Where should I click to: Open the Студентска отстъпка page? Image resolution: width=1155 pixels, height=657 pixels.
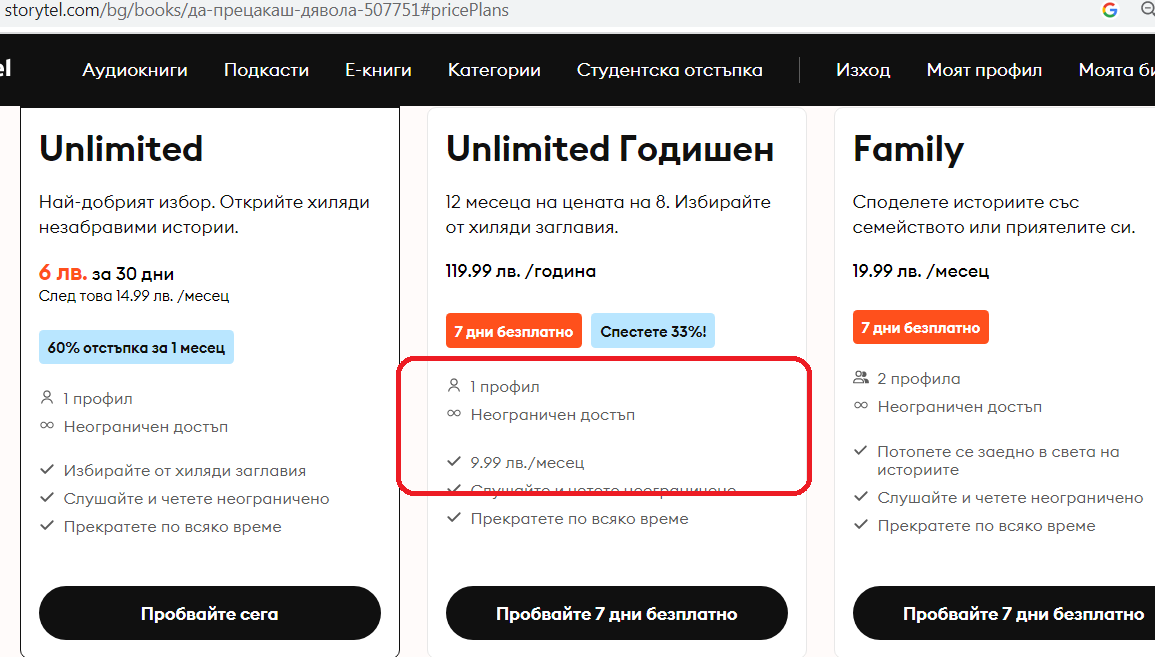669,70
